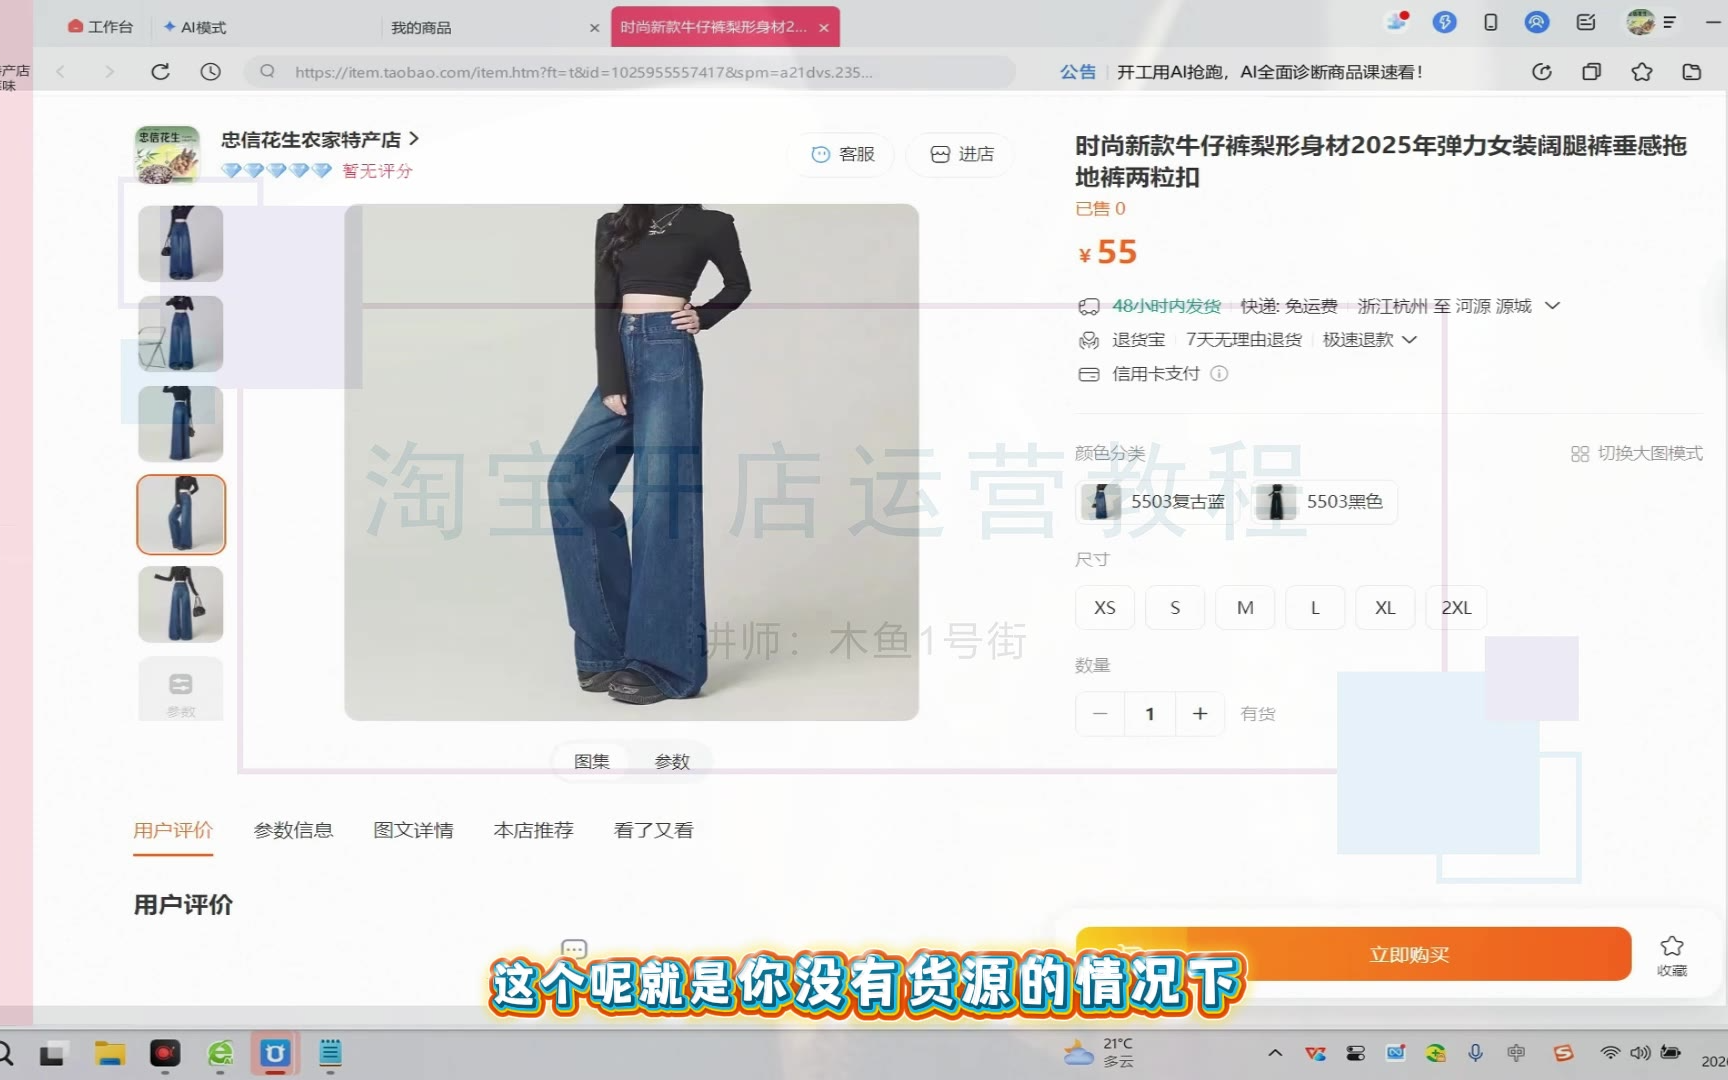Open the Wi-Fi network tray icon

point(1610,1053)
